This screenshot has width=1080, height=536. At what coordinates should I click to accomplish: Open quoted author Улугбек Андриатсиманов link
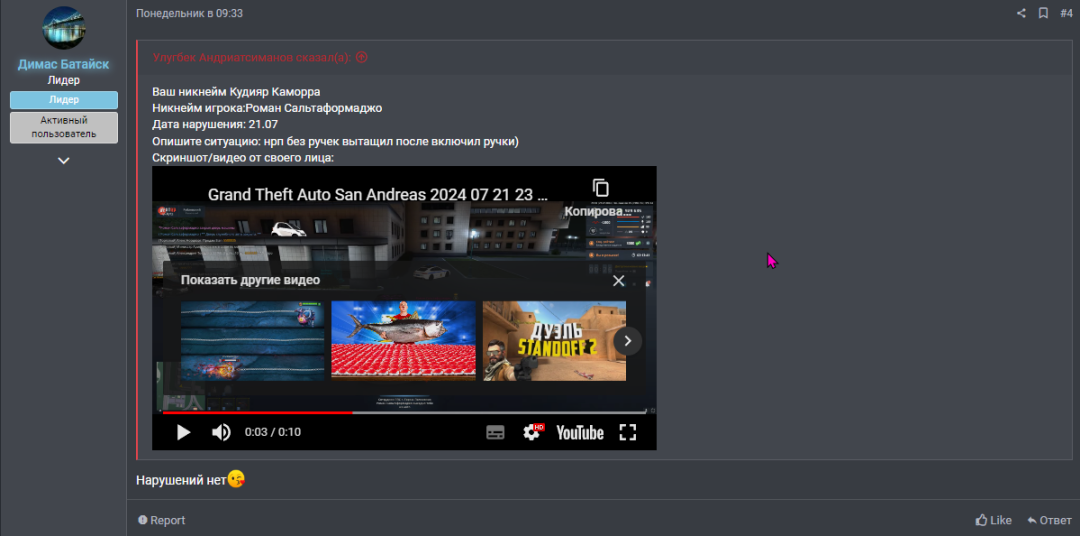(251, 57)
